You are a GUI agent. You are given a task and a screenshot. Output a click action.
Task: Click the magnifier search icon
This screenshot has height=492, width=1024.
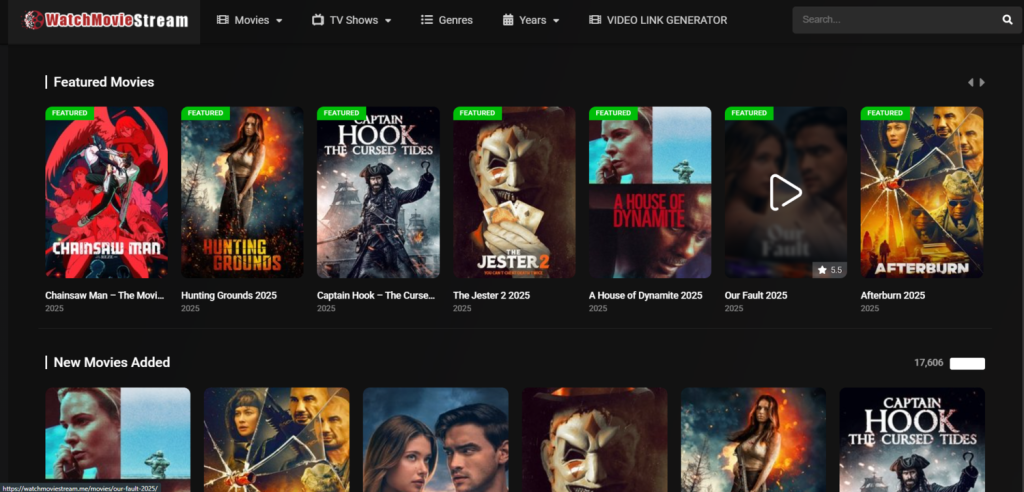click(1007, 20)
